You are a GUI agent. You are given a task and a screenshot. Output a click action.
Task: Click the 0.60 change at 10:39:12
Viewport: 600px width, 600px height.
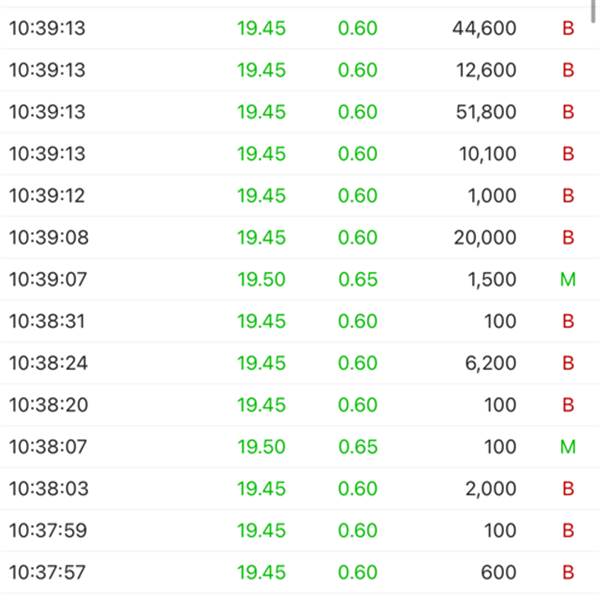click(x=358, y=196)
